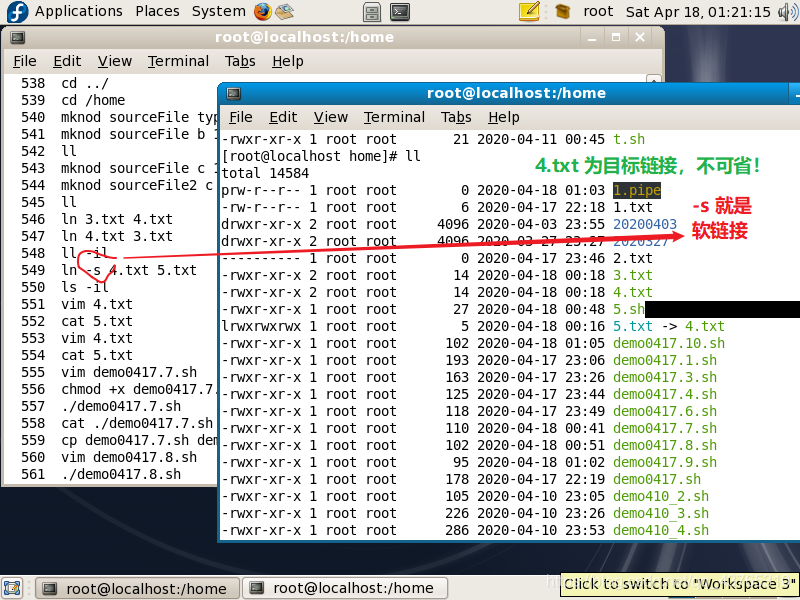Open Terminal menu in the back terminal
Screen dimensions: 800x600
coord(178,61)
